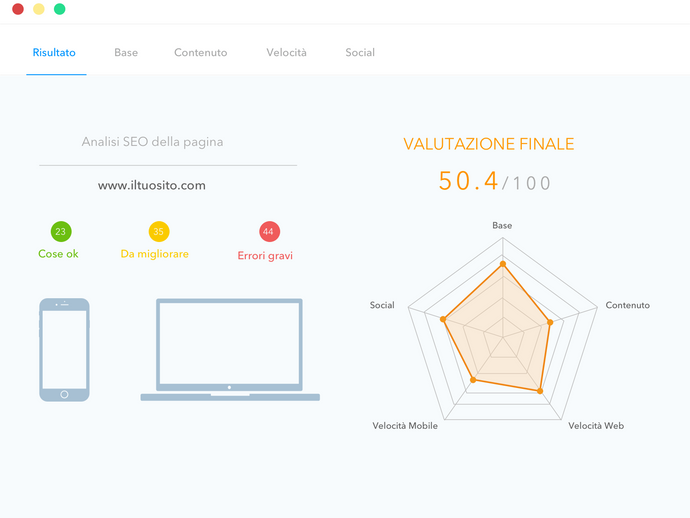Screen dimensions: 690x518
Task: Click the Social axis label of chart
Action: pyautogui.click(x=382, y=305)
